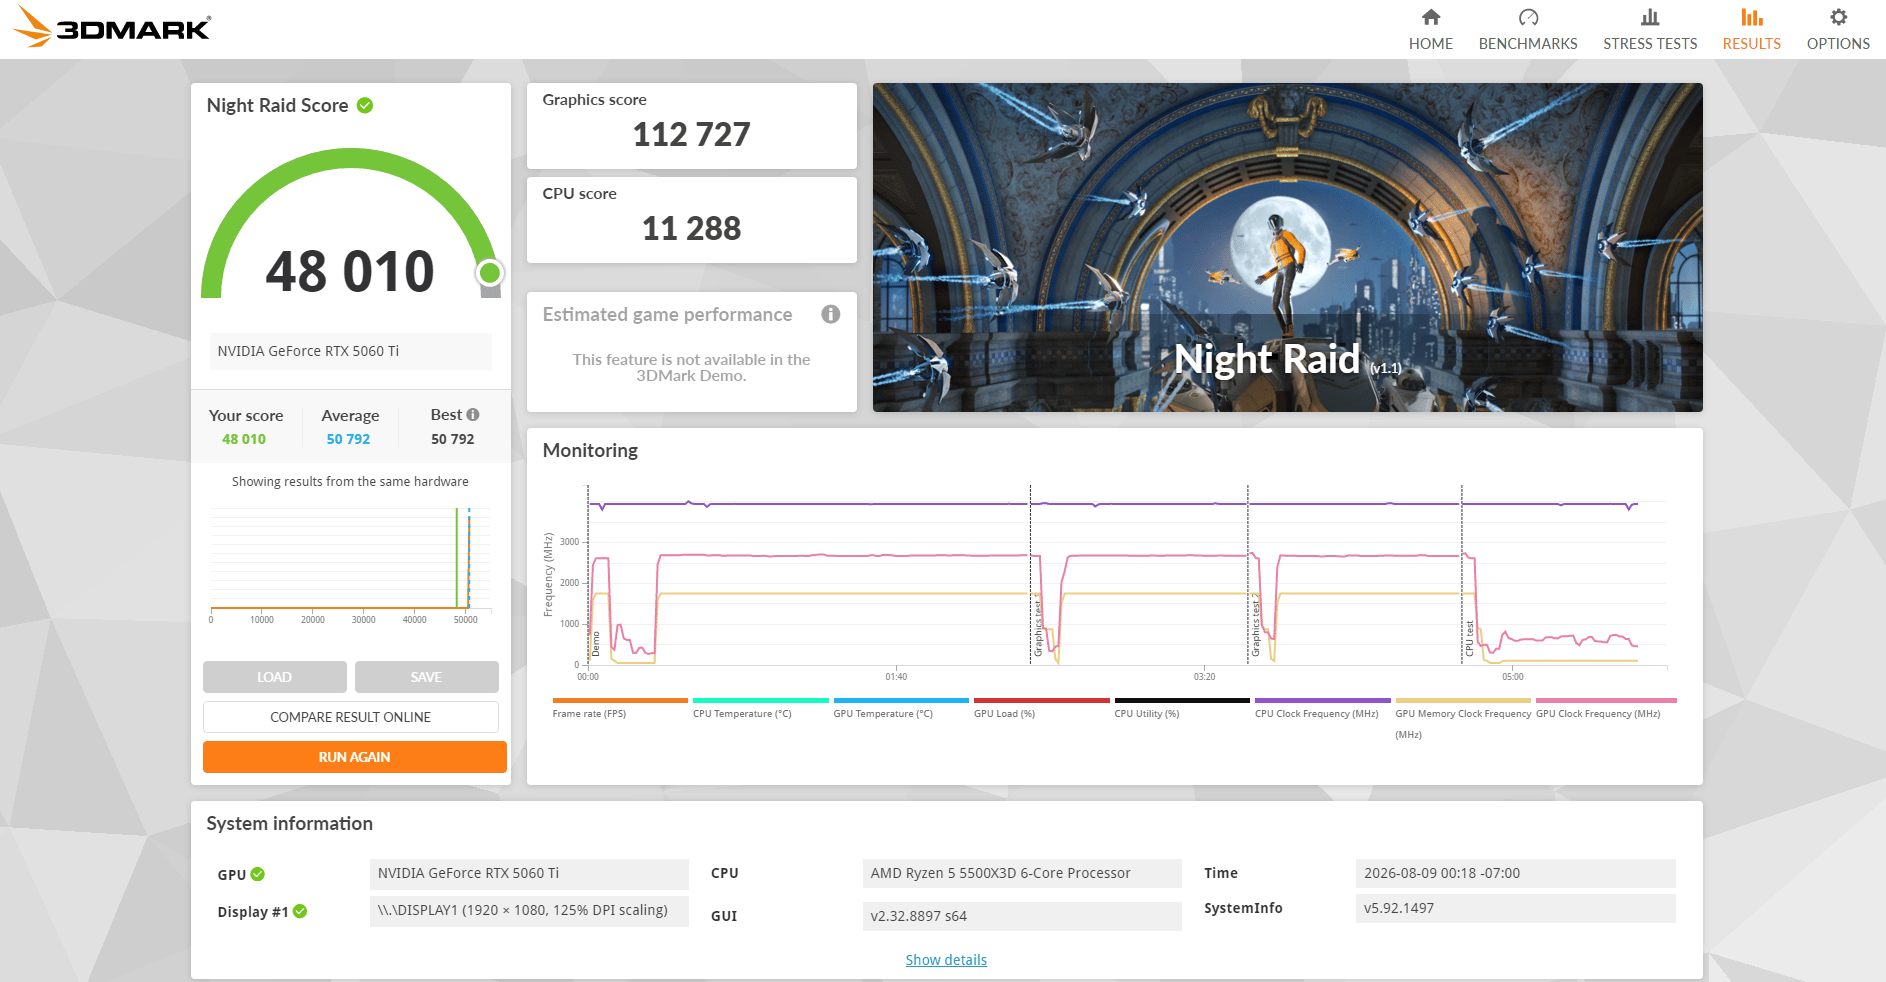Click COMPARE RESULT ONLINE
Viewport: 1886px width, 982px height.
[x=351, y=717]
